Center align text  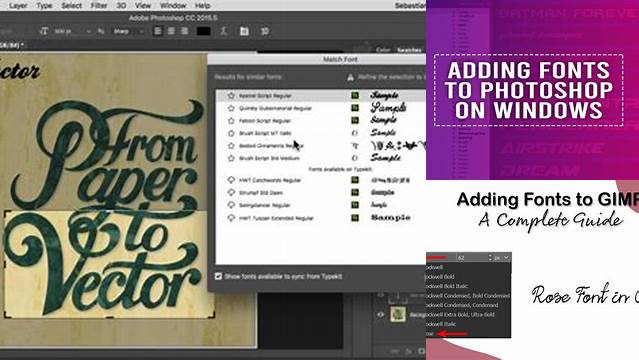[x=171, y=31]
